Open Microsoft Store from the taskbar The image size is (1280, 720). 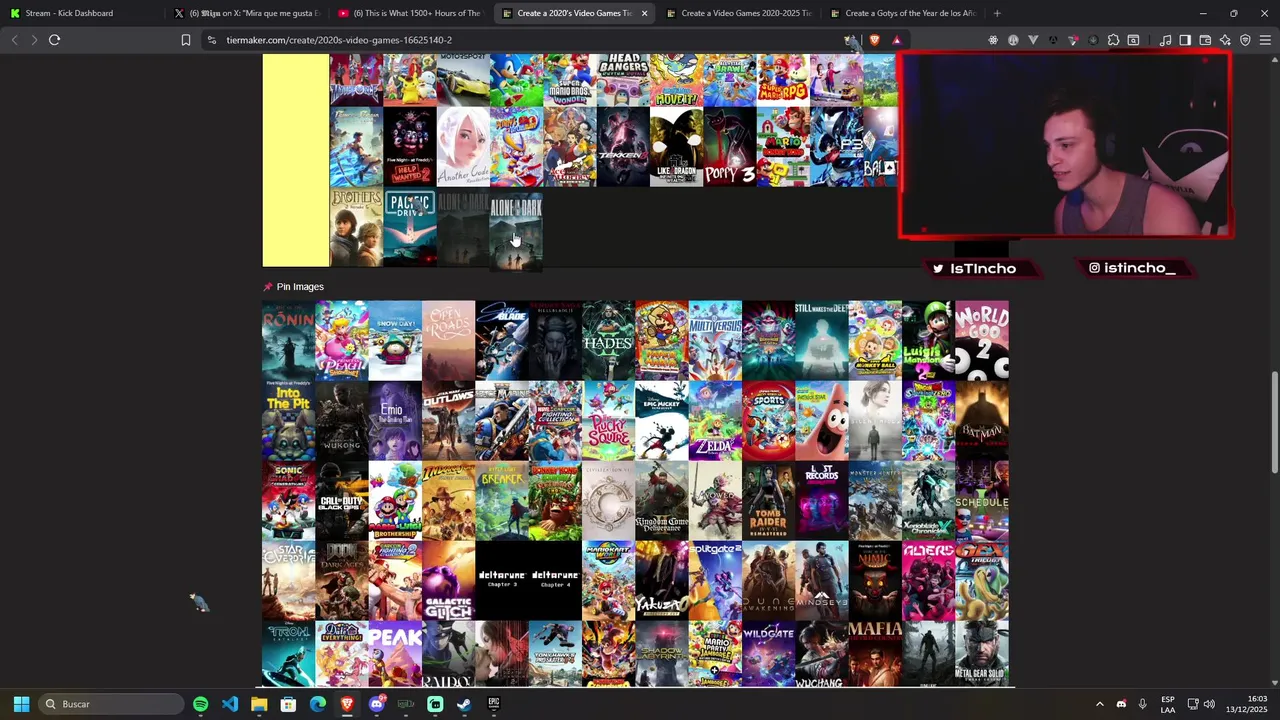coord(288,704)
